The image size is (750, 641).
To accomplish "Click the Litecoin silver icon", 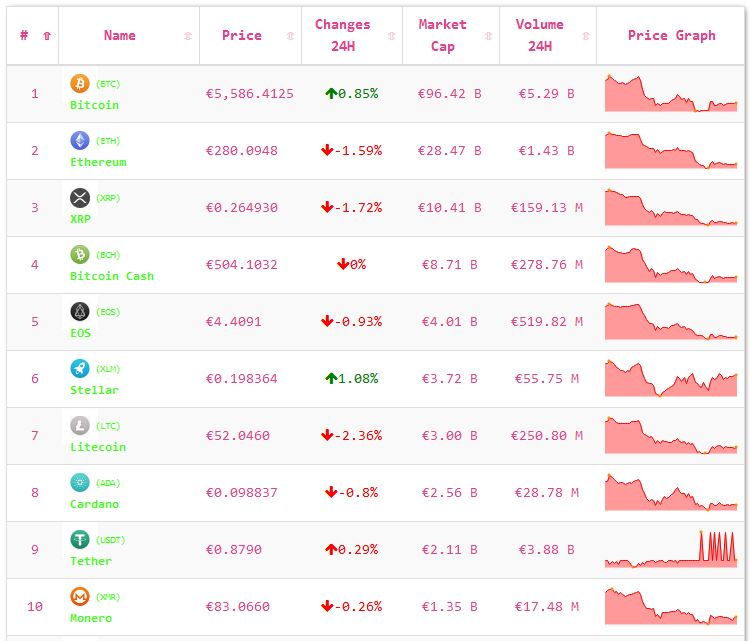I will click(x=80, y=425).
